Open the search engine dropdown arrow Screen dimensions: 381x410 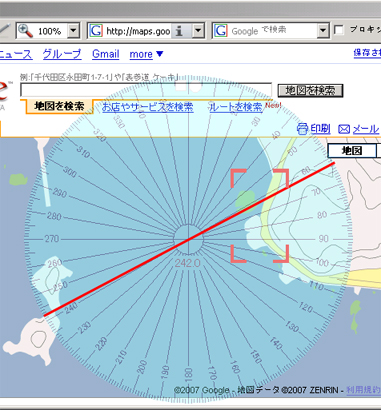[x=323, y=31]
